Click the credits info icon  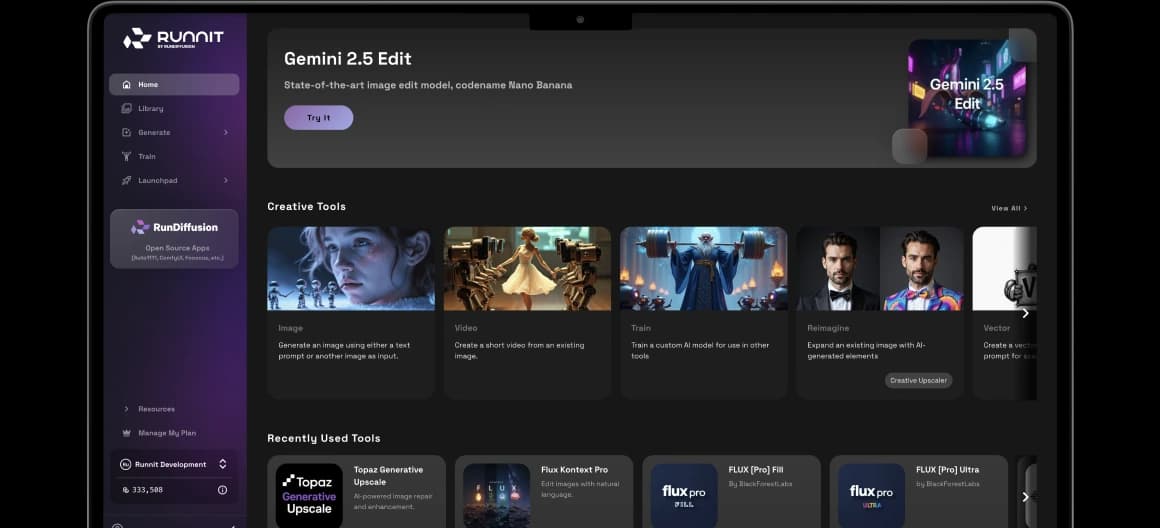[x=222, y=490]
